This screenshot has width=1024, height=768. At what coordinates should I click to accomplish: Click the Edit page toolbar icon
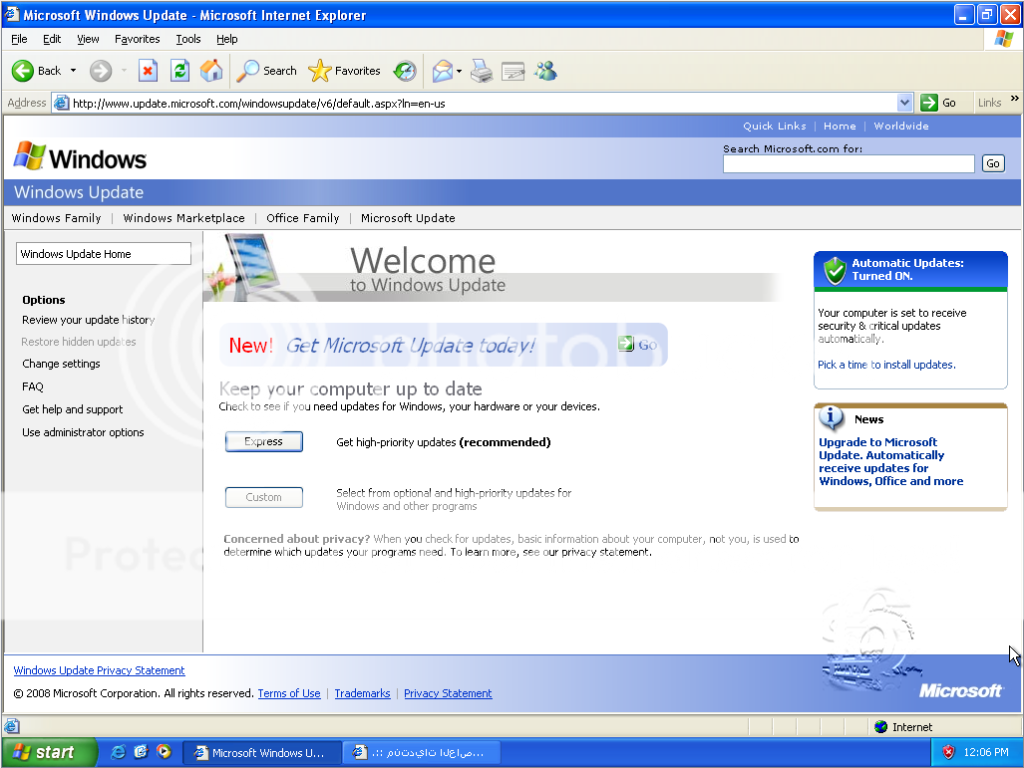[x=513, y=71]
